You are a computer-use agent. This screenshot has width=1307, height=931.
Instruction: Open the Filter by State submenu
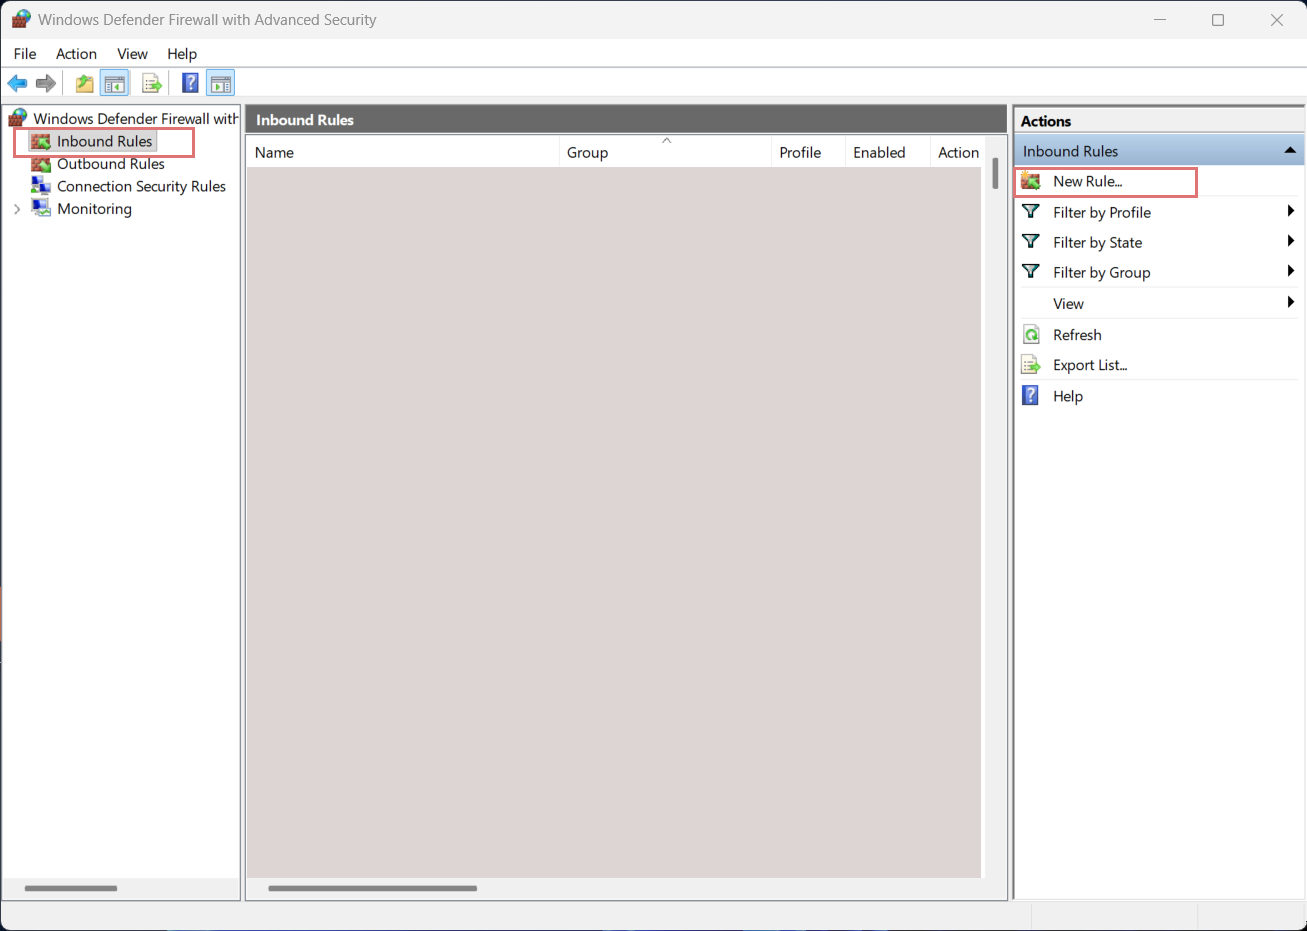point(1097,243)
